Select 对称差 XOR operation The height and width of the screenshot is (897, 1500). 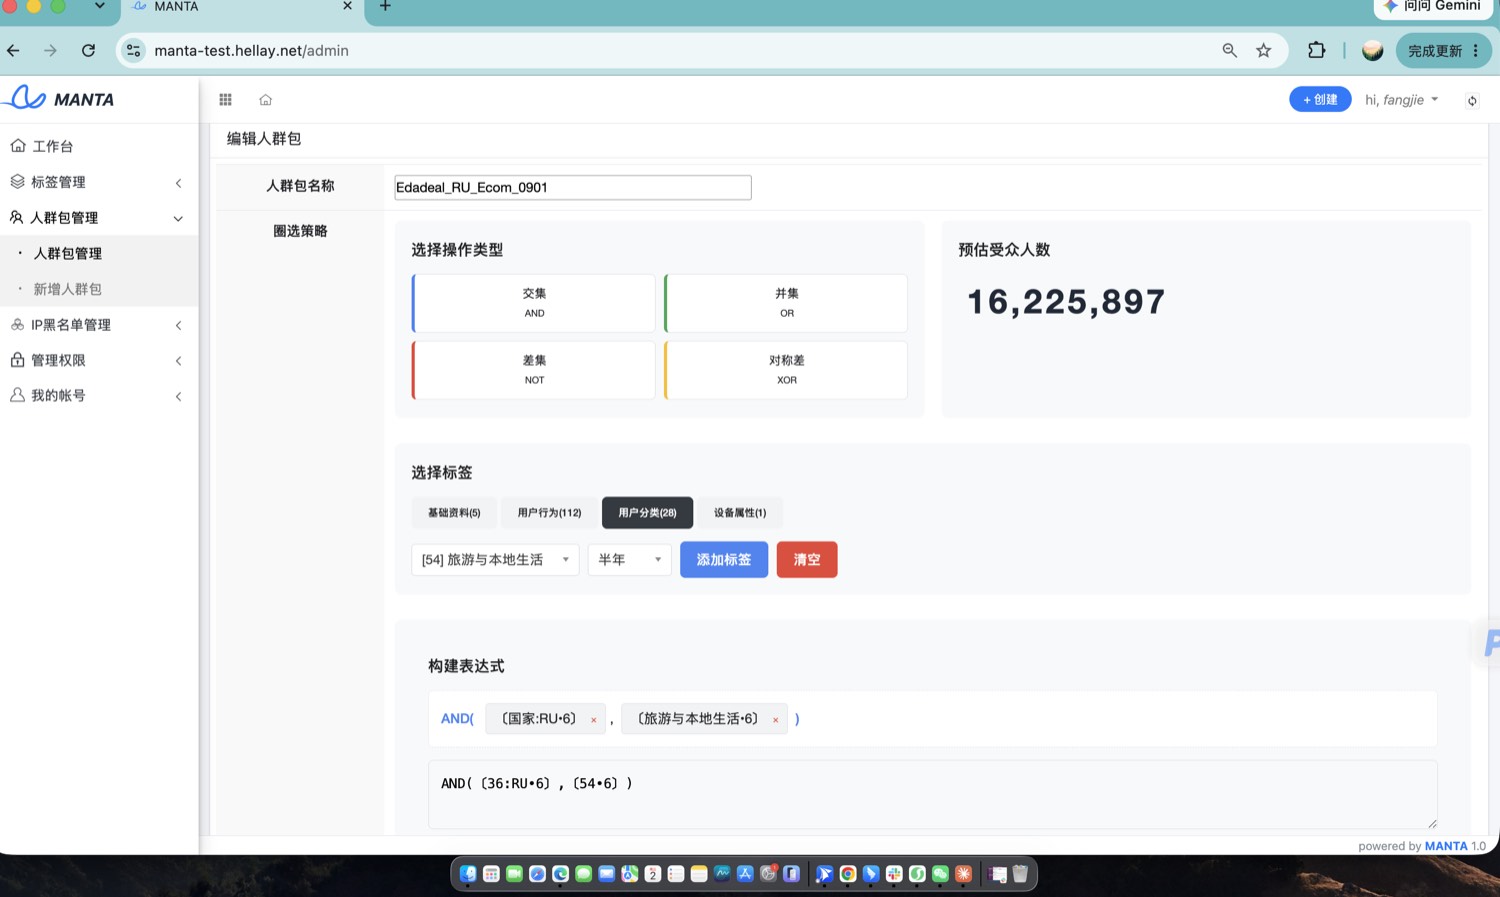coord(786,370)
